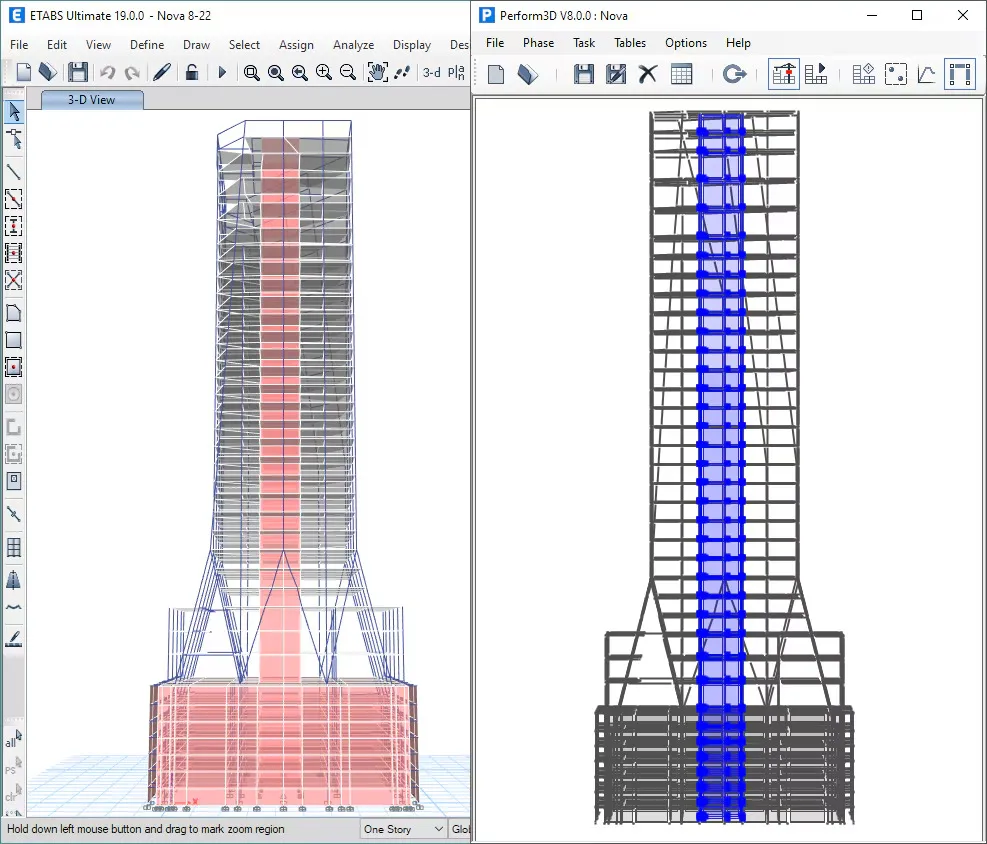
Task: Switch to 3-d view button
Action: (x=431, y=72)
